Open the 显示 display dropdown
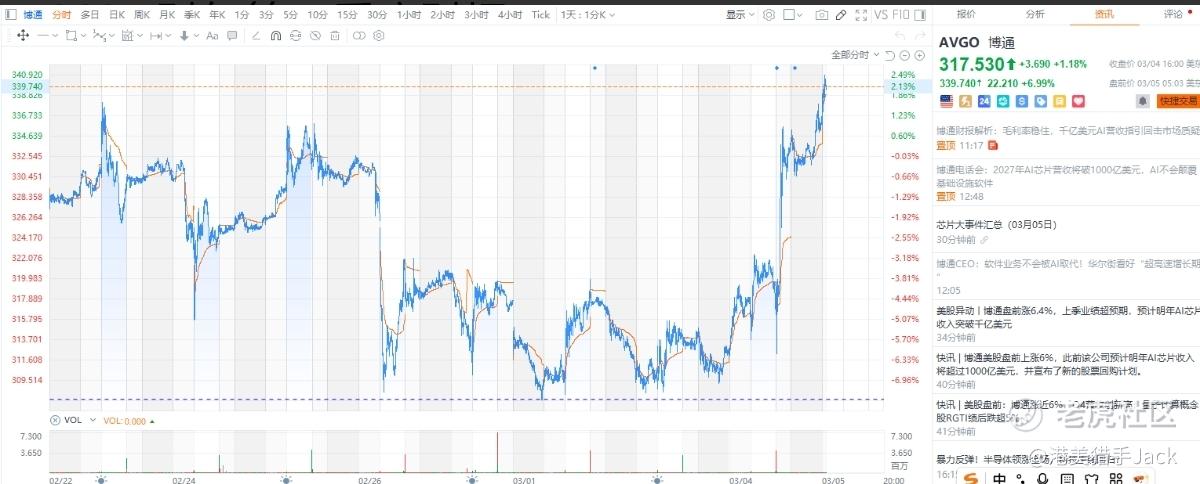The width and height of the screenshot is (1200, 484). click(740, 15)
